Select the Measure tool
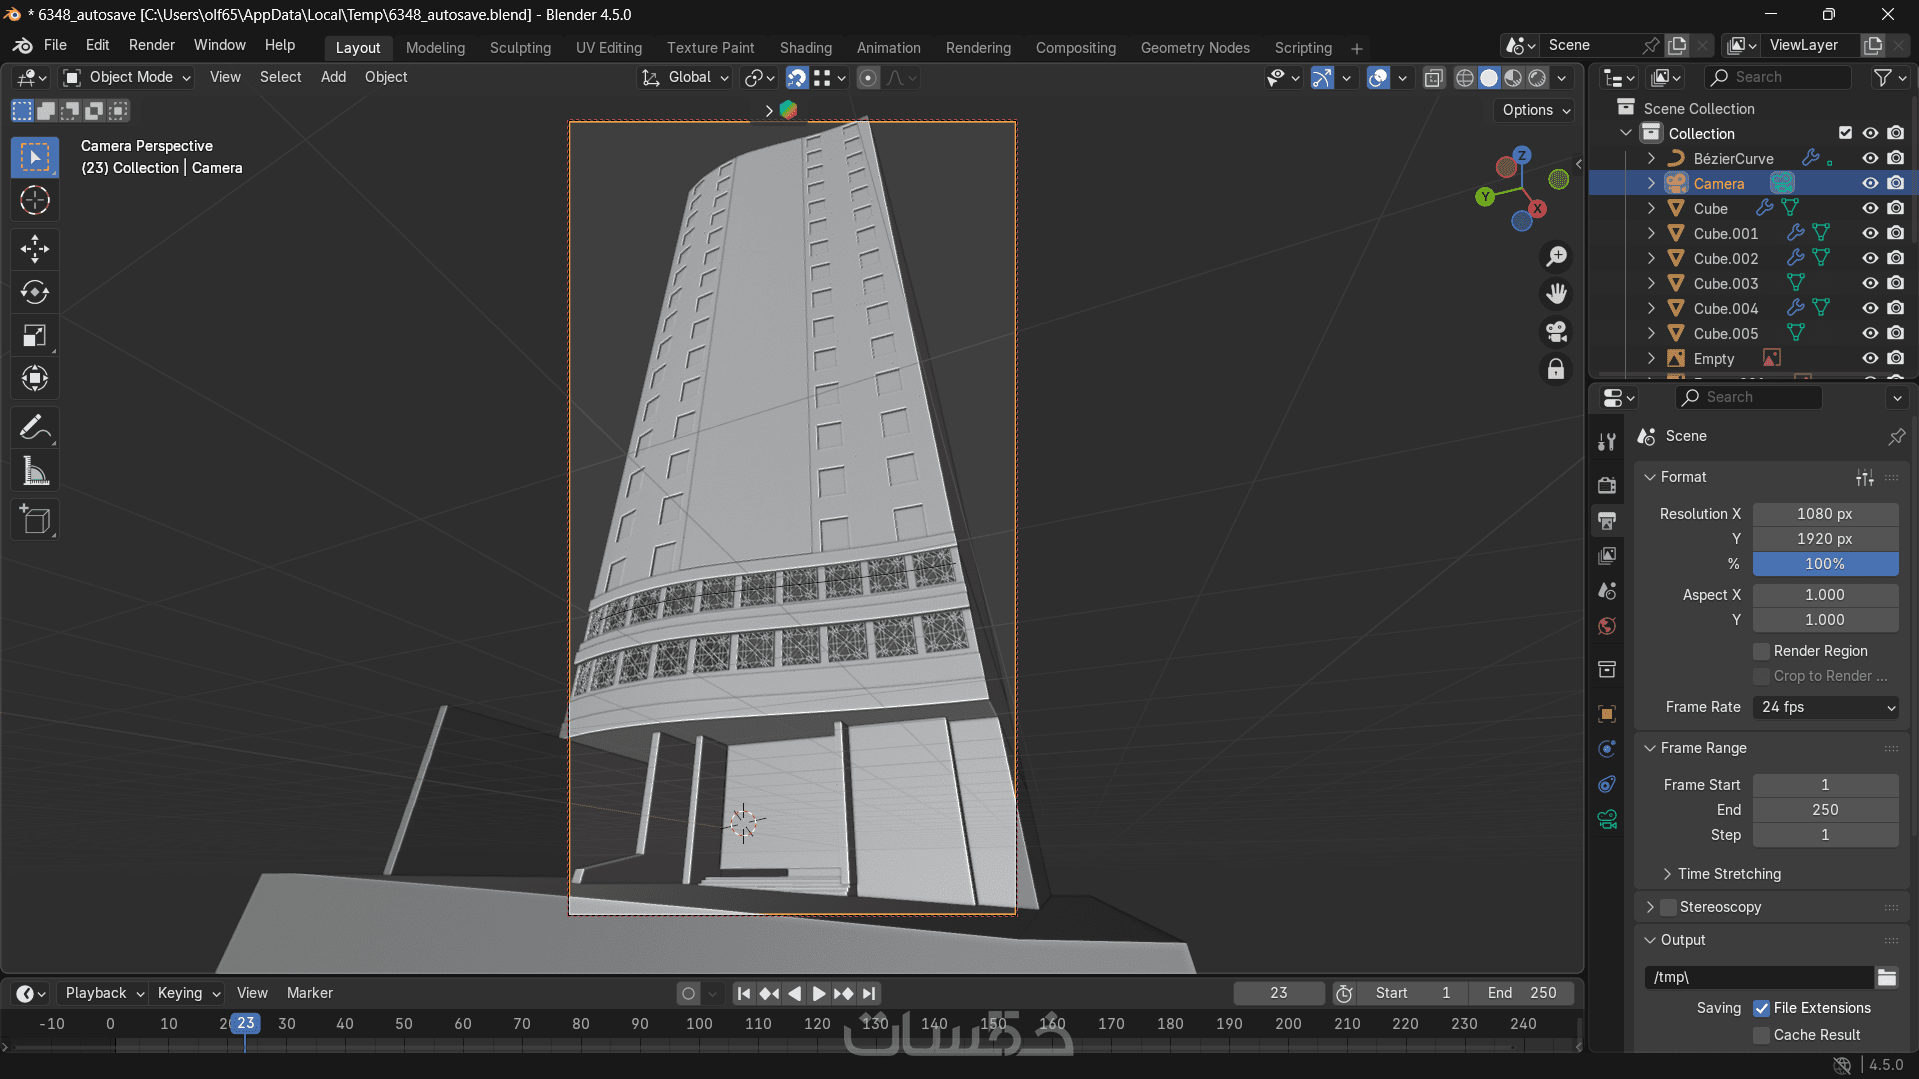Screen dimensions: 1919x1079 35,472
